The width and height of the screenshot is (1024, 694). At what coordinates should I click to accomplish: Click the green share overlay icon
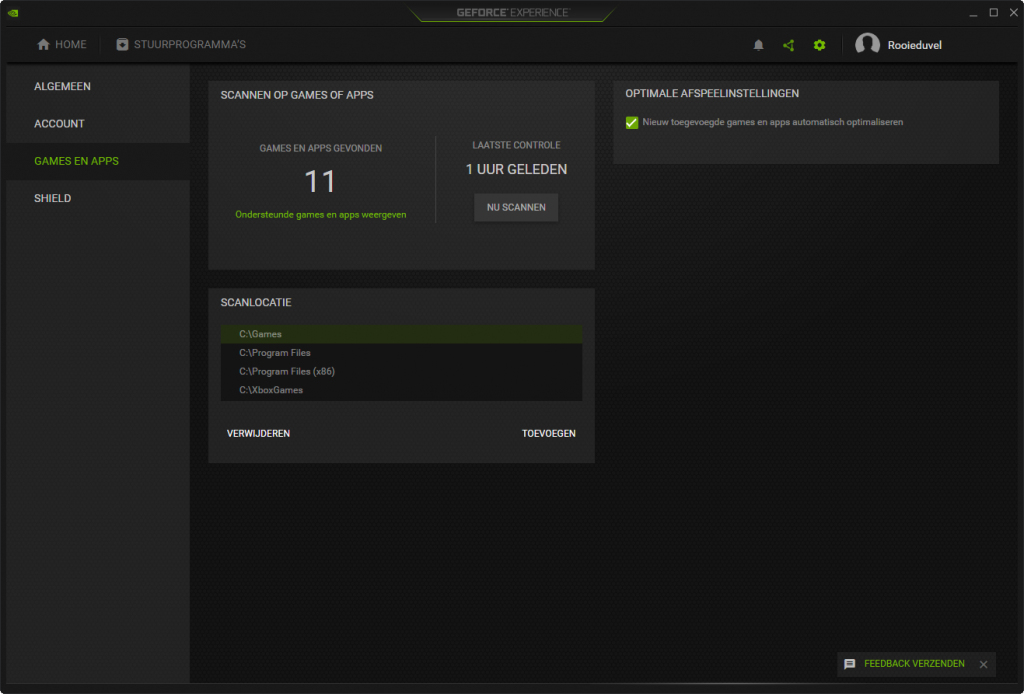[788, 45]
